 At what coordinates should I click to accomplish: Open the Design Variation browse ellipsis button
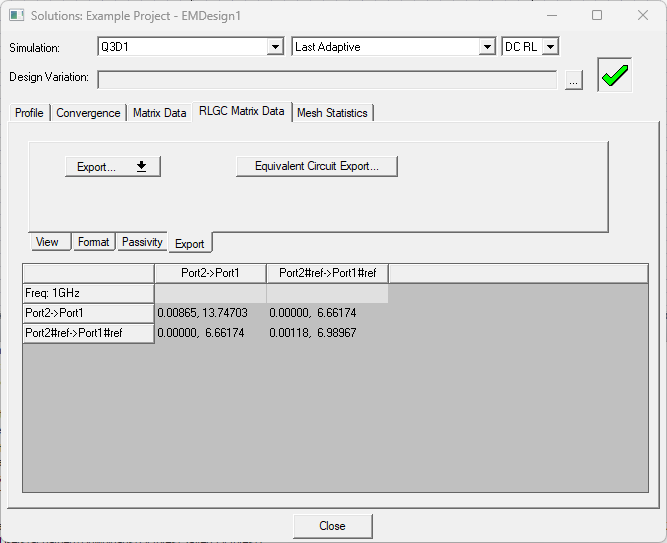click(x=573, y=81)
